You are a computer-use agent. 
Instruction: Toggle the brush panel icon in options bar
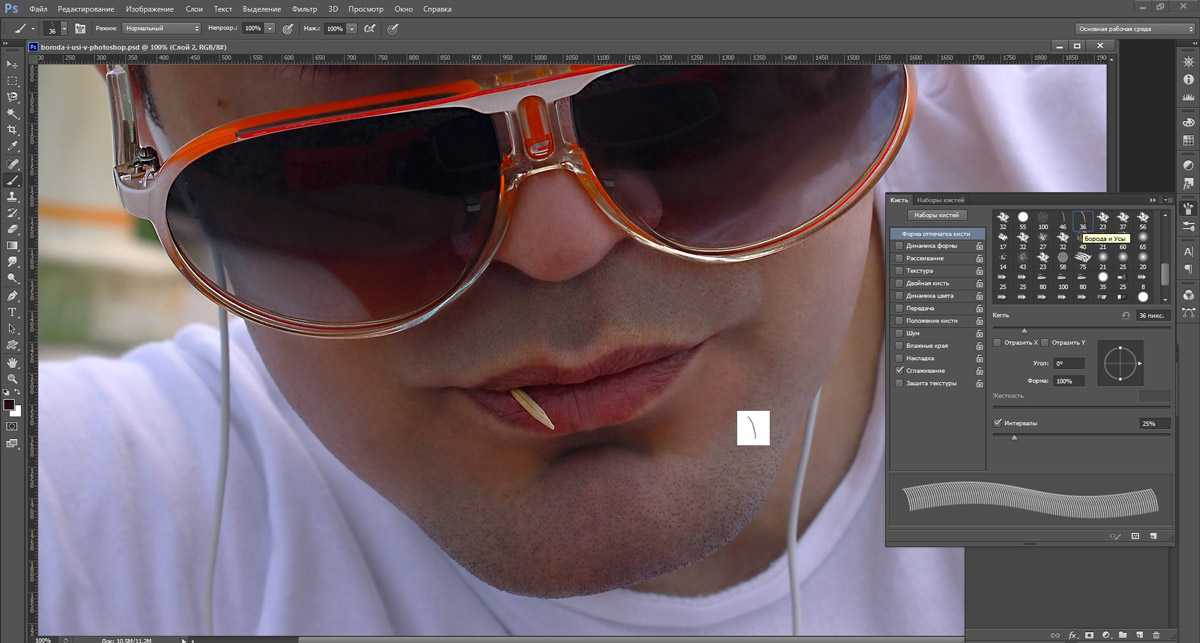pos(80,29)
